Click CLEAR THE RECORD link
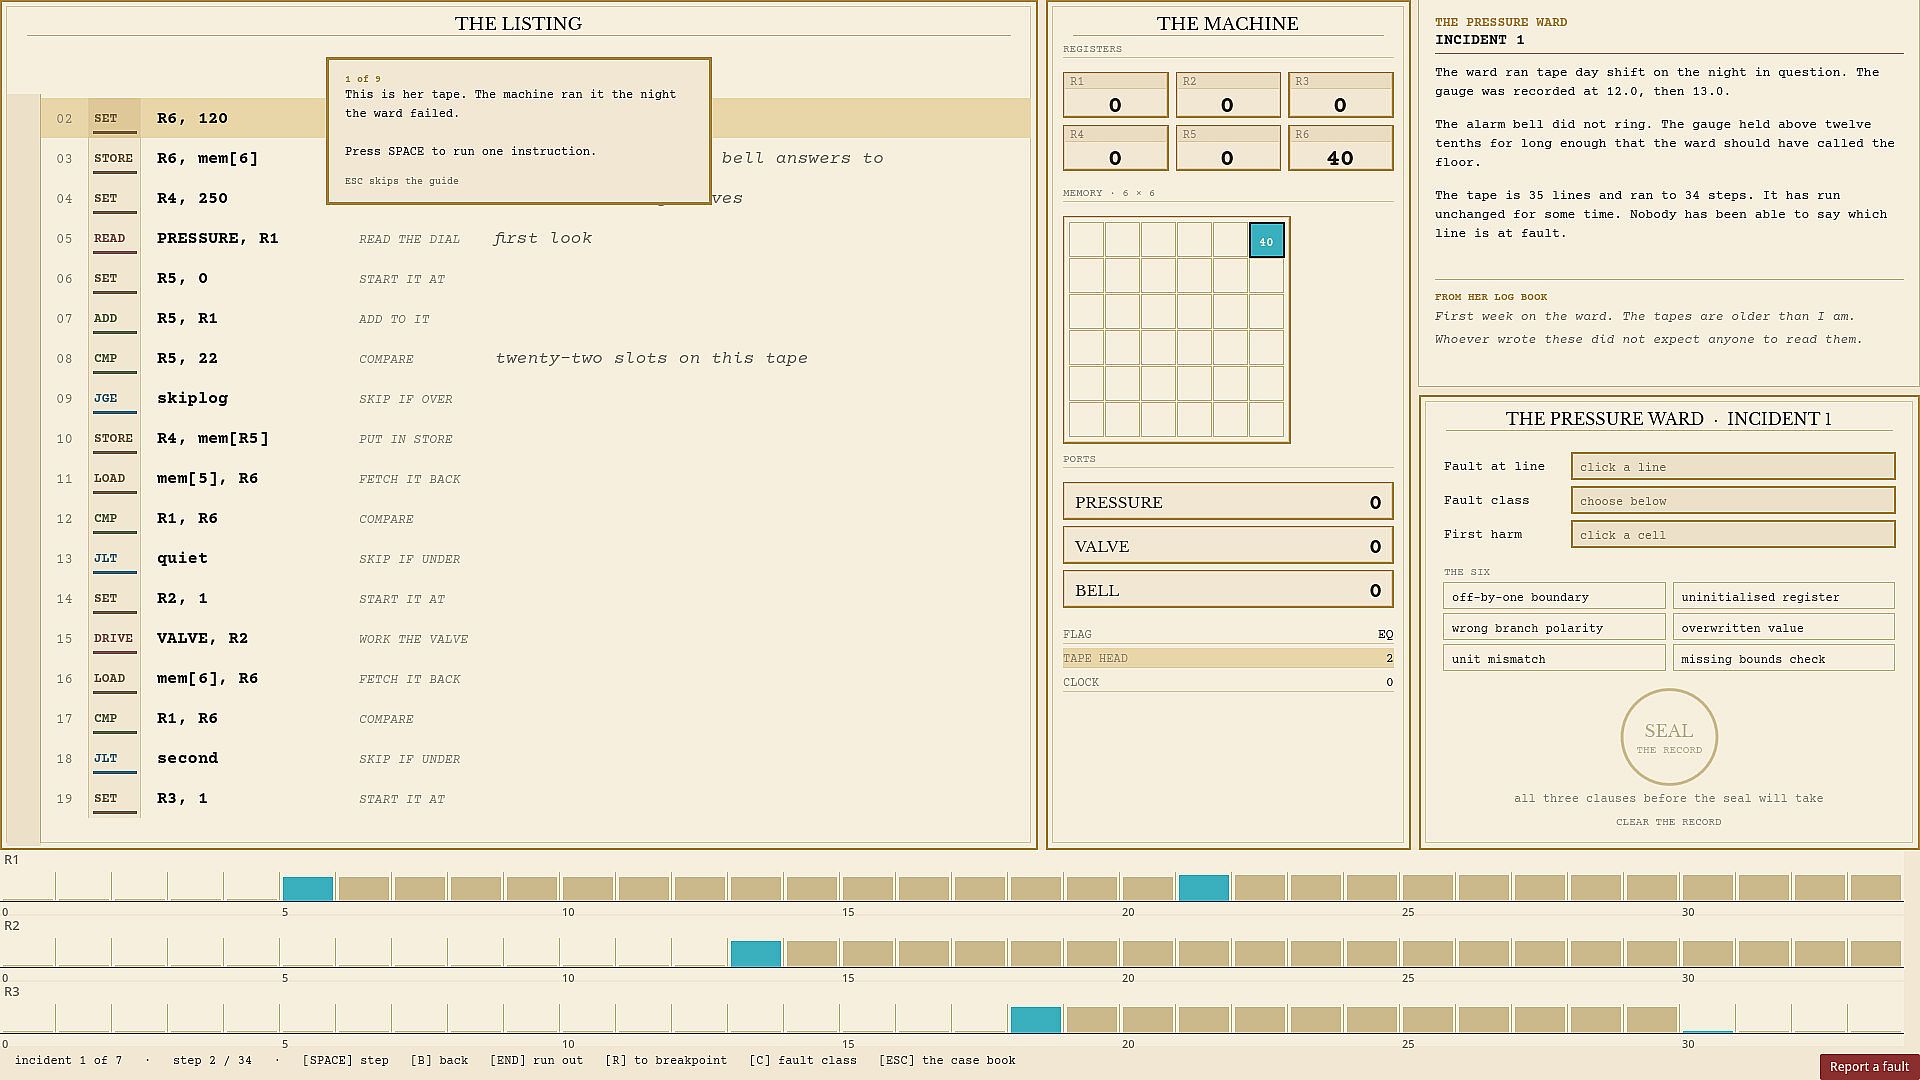This screenshot has height=1080, width=1920. [1668, 822]
